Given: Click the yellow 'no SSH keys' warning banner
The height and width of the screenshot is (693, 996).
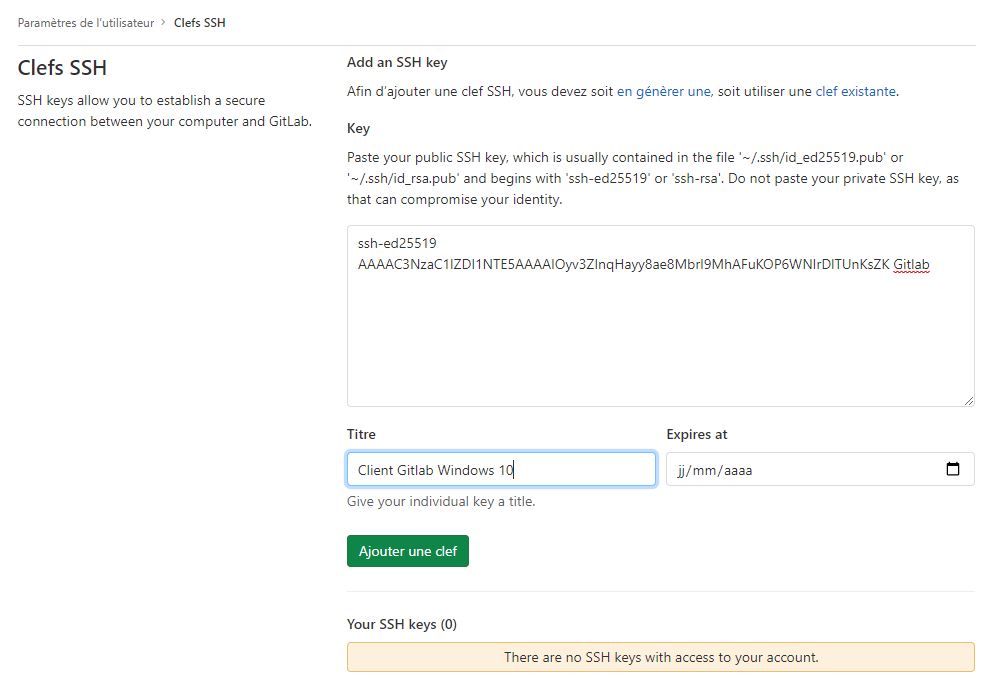Looking at the screenshot, I should pyautogui.click(x=660, y=656).
